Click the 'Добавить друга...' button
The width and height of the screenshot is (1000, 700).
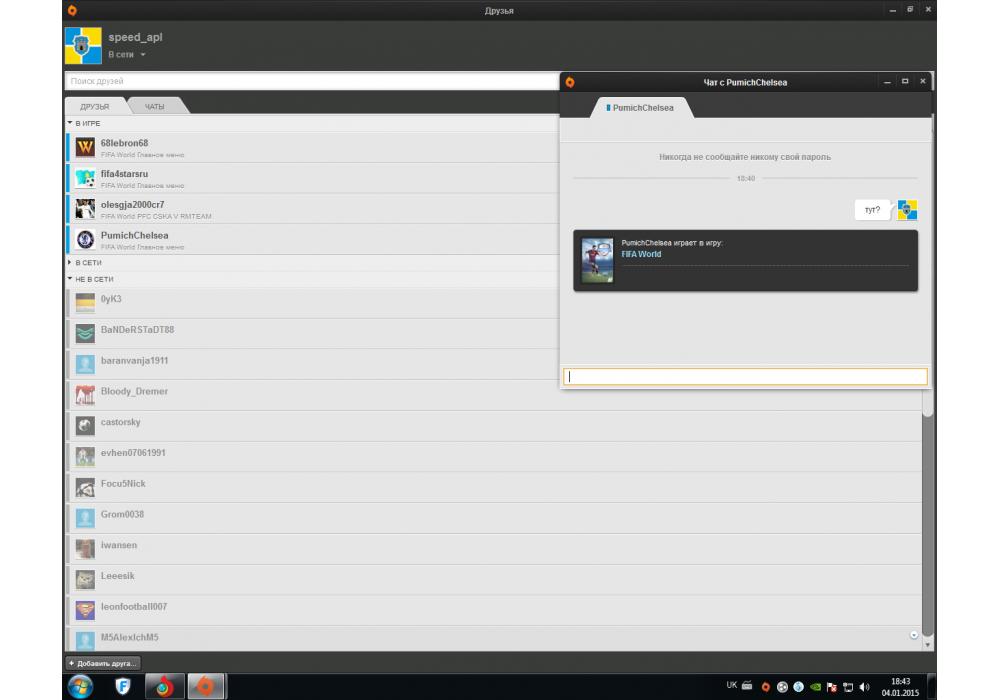(103, 663)
